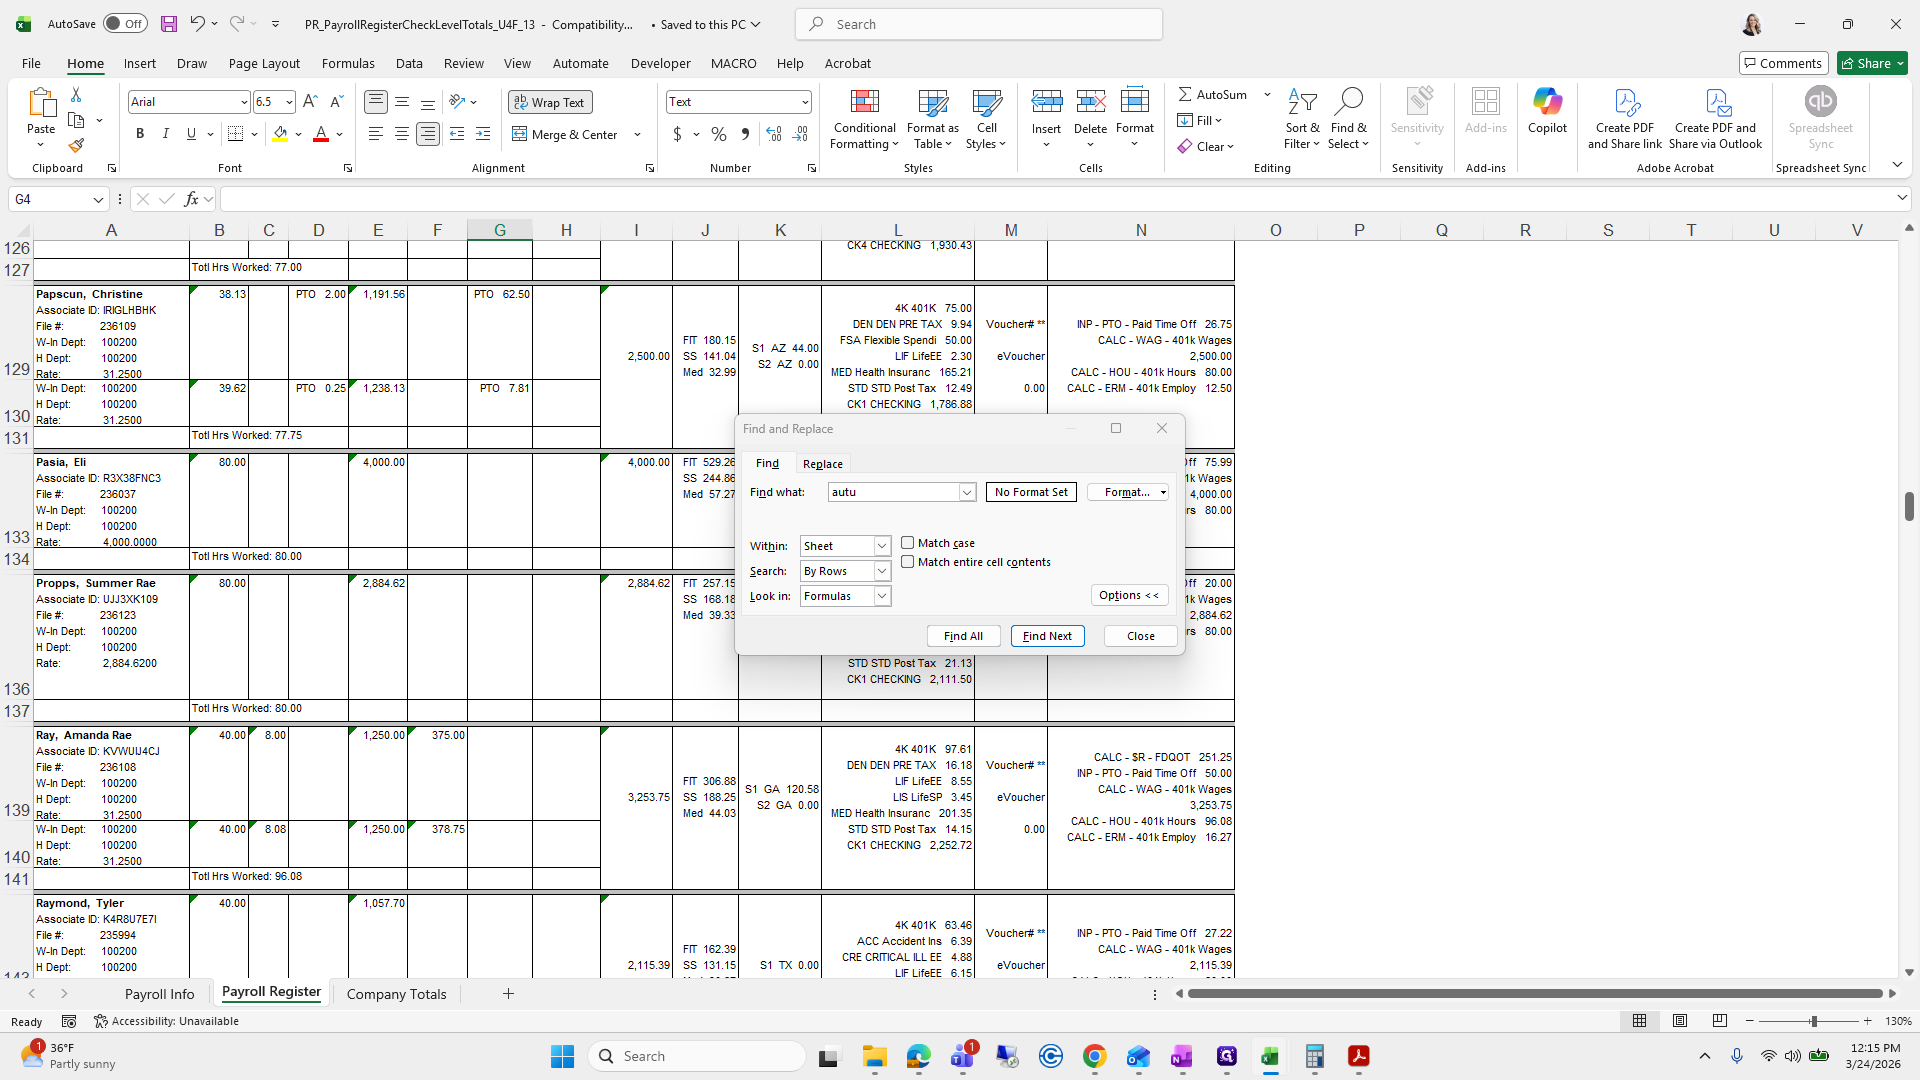Image resolution: width=1920 pixels, height=1080 pixels.
Task: Click the Find All button
Action: (963, 636)
